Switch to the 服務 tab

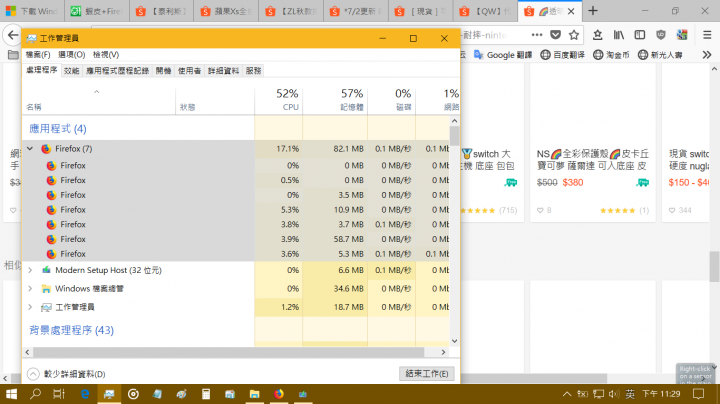click(x=253, y=71)
